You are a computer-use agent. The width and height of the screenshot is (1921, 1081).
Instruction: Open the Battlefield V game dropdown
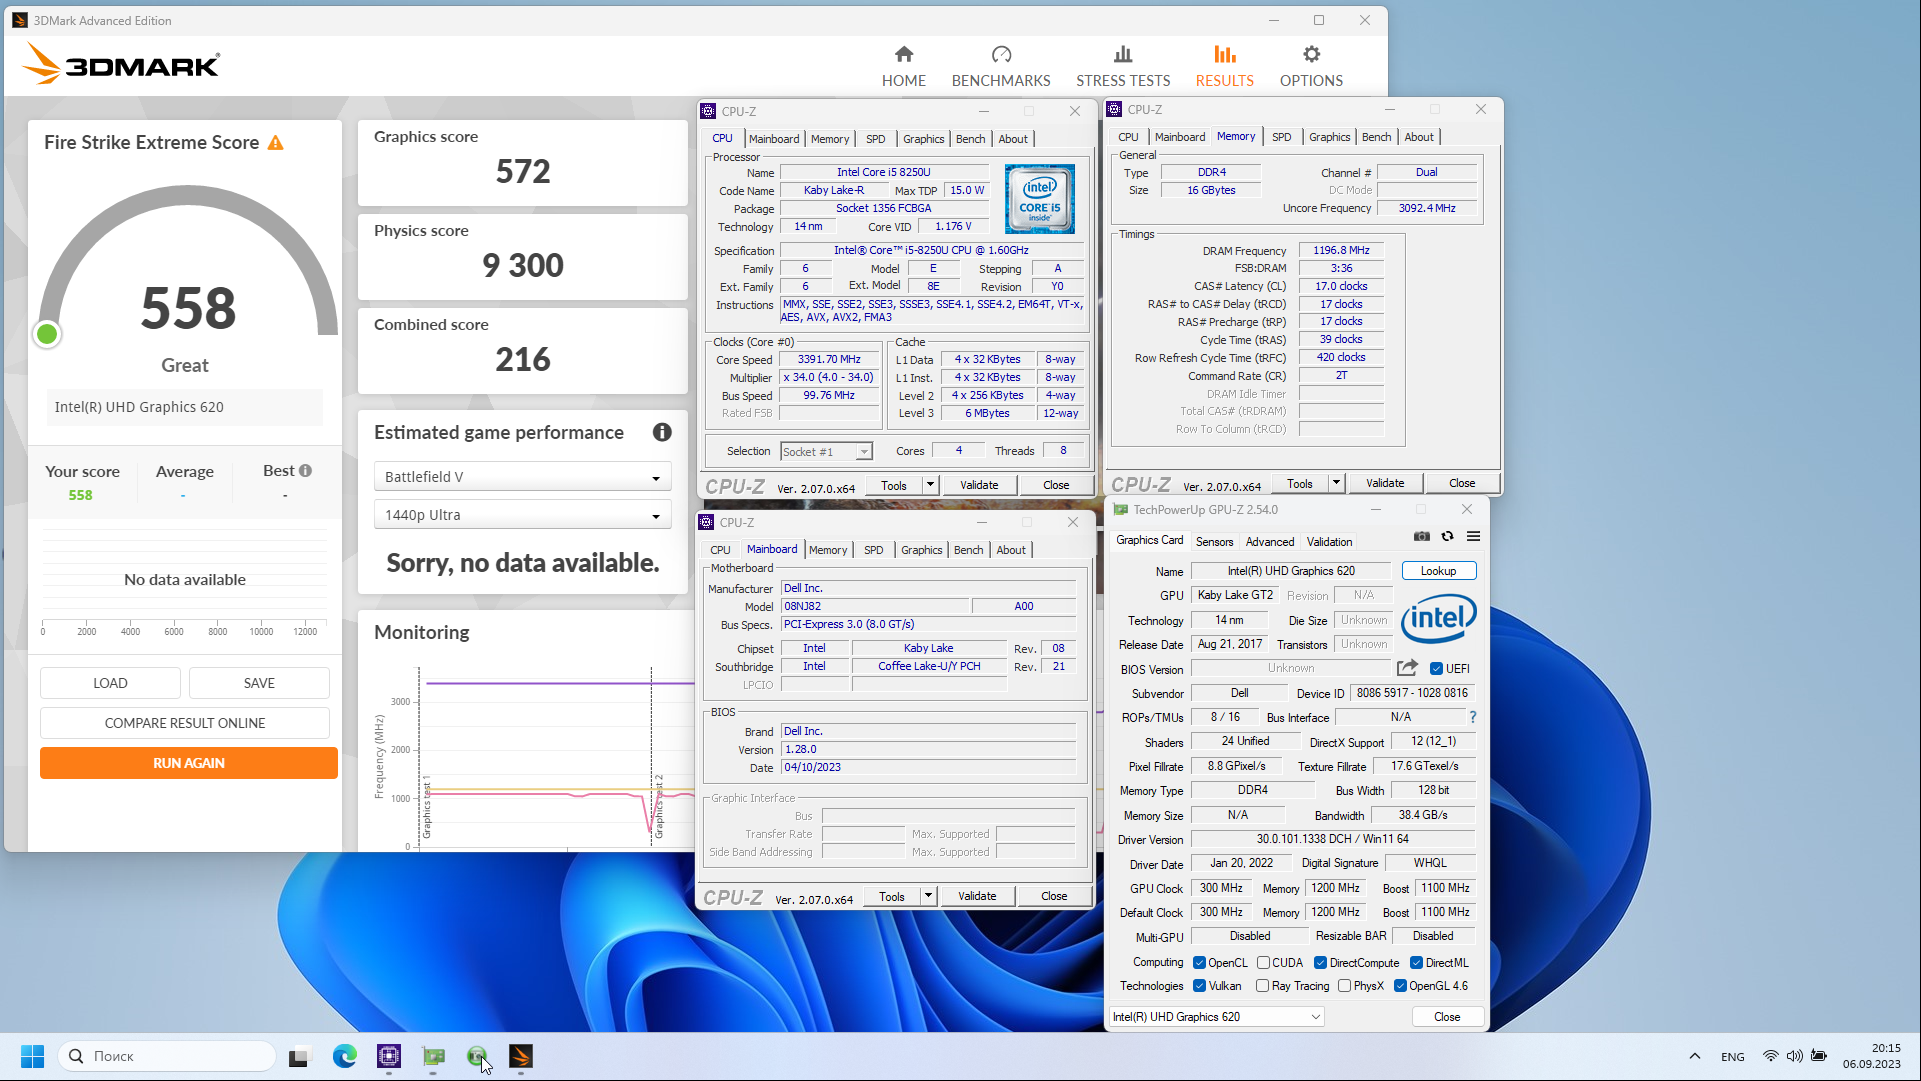[x=522, y=477]
